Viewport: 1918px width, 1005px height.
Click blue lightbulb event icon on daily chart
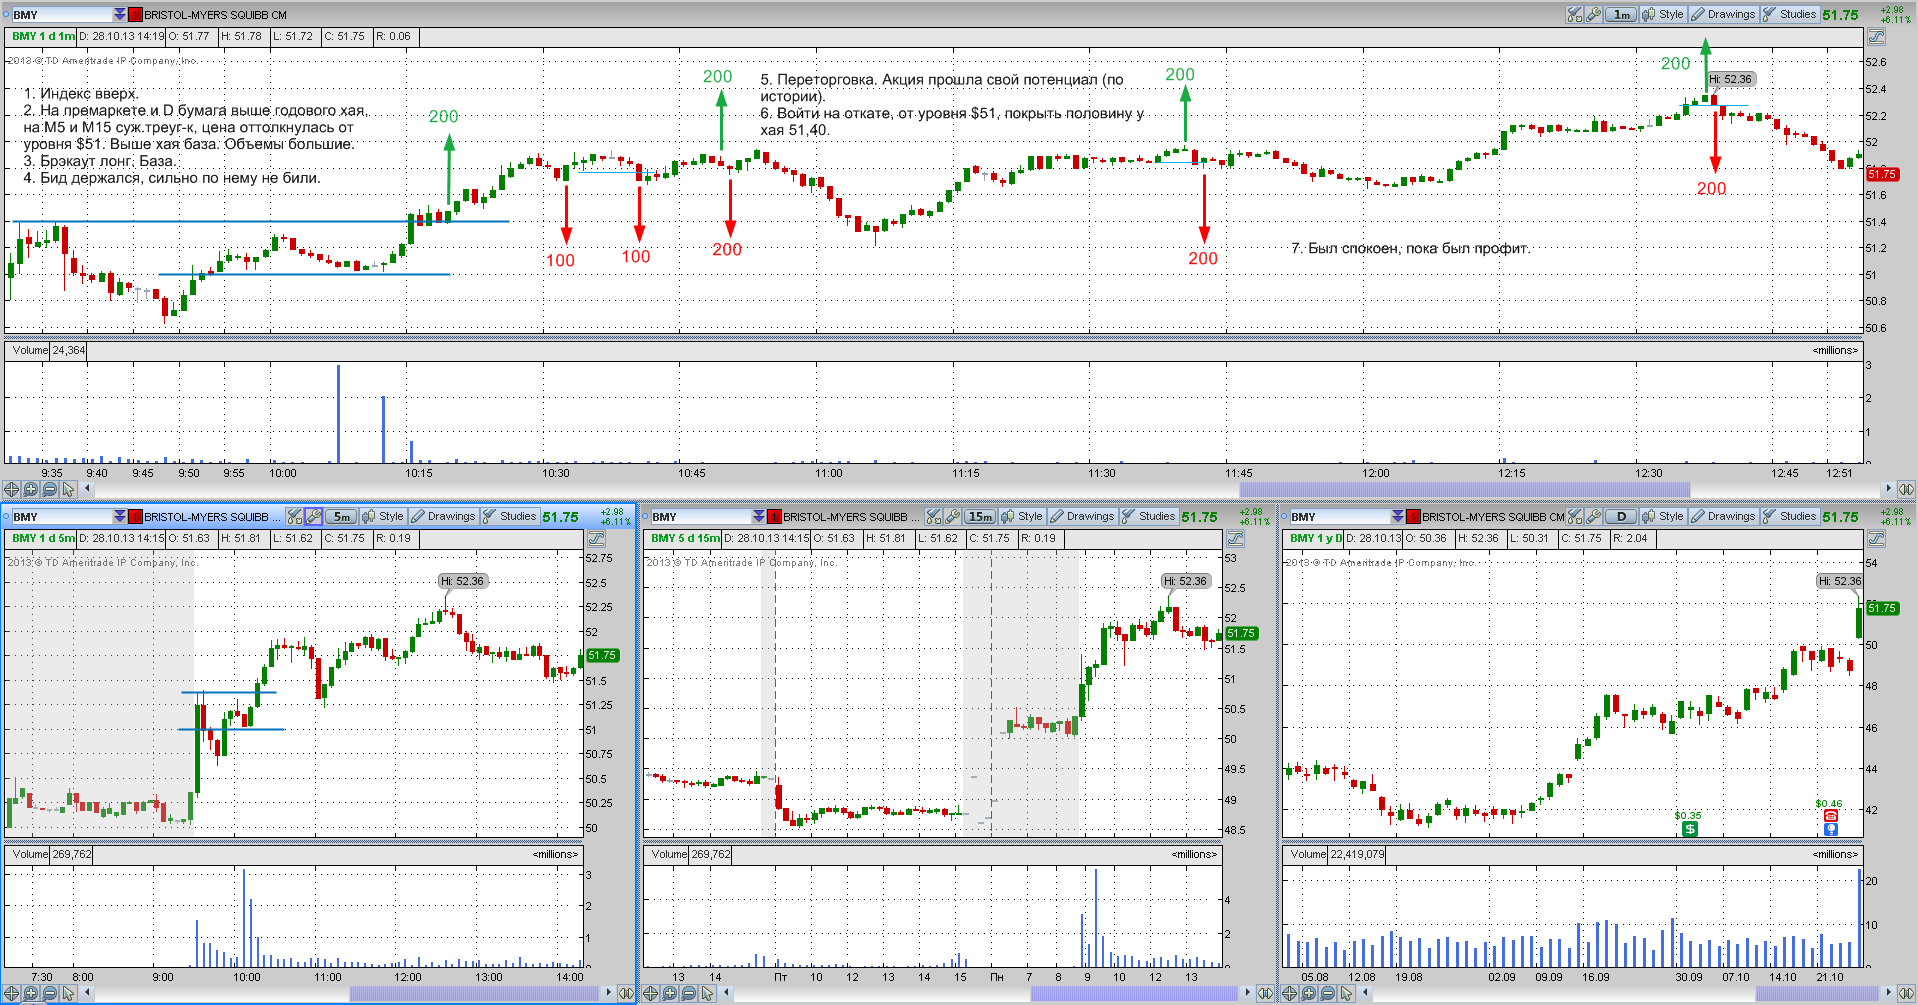pos(1830,829)
